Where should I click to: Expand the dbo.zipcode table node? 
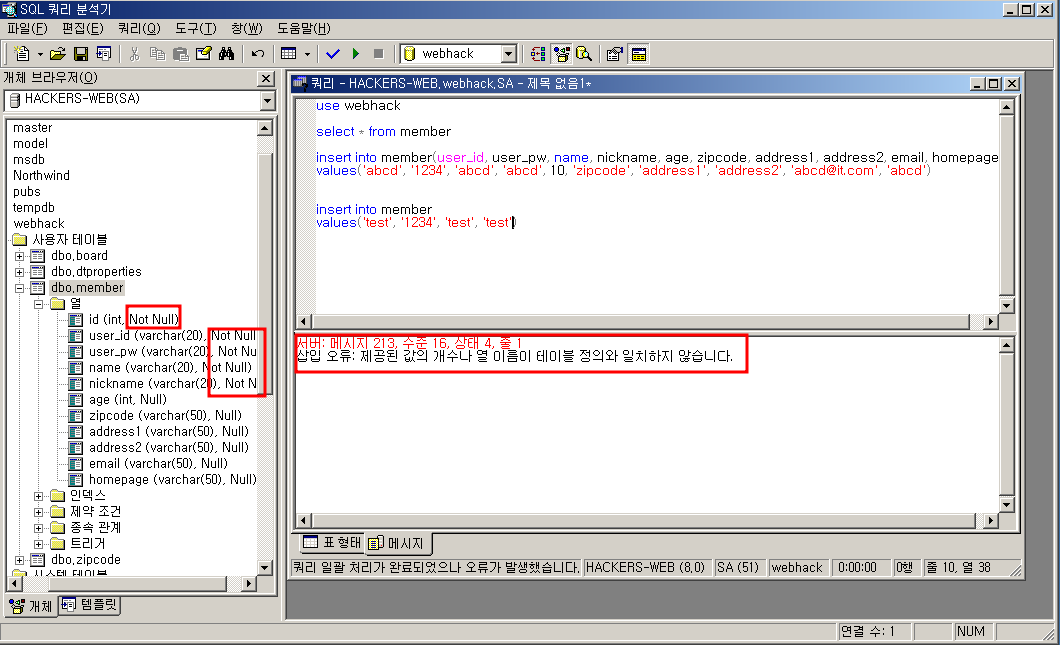20,560
